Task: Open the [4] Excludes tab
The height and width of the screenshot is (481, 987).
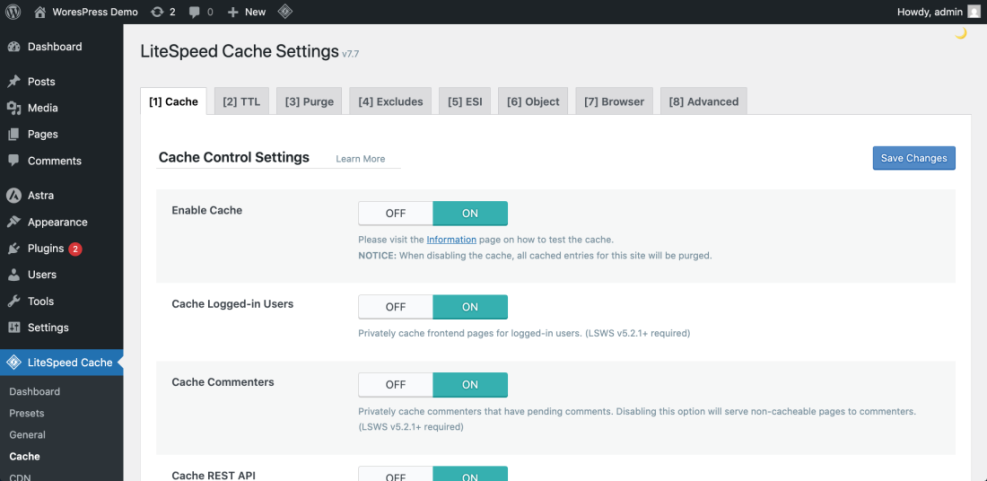Action: tap(390, 101)
